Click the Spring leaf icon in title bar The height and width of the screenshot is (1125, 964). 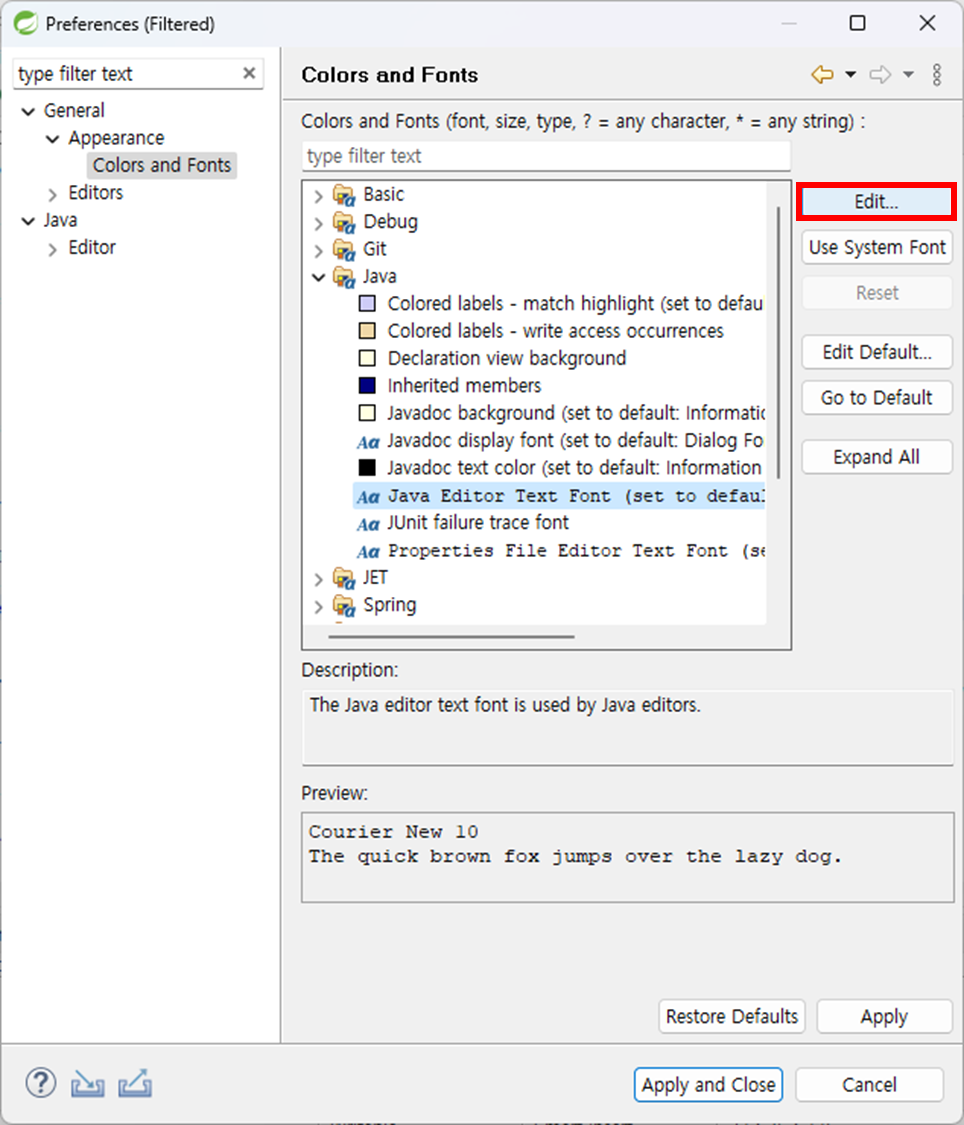coord(25,24)
